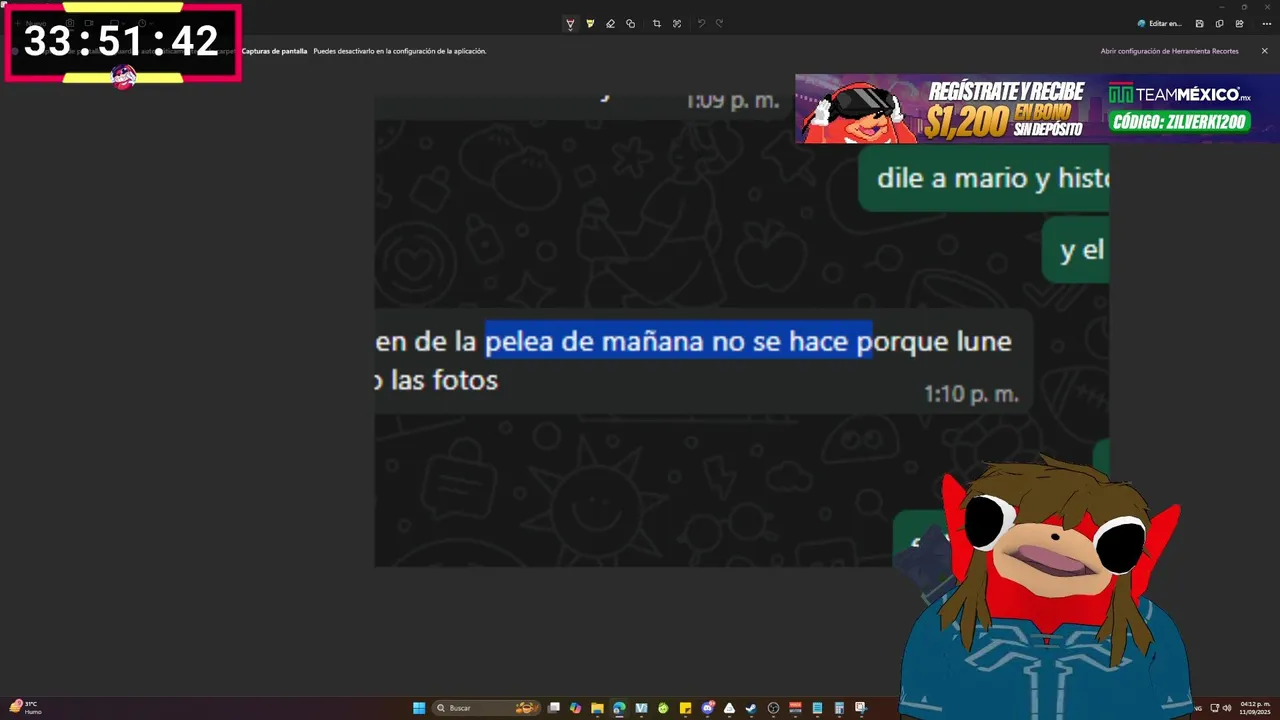Select the yellow highlighter tool

(x=590, y=24)
